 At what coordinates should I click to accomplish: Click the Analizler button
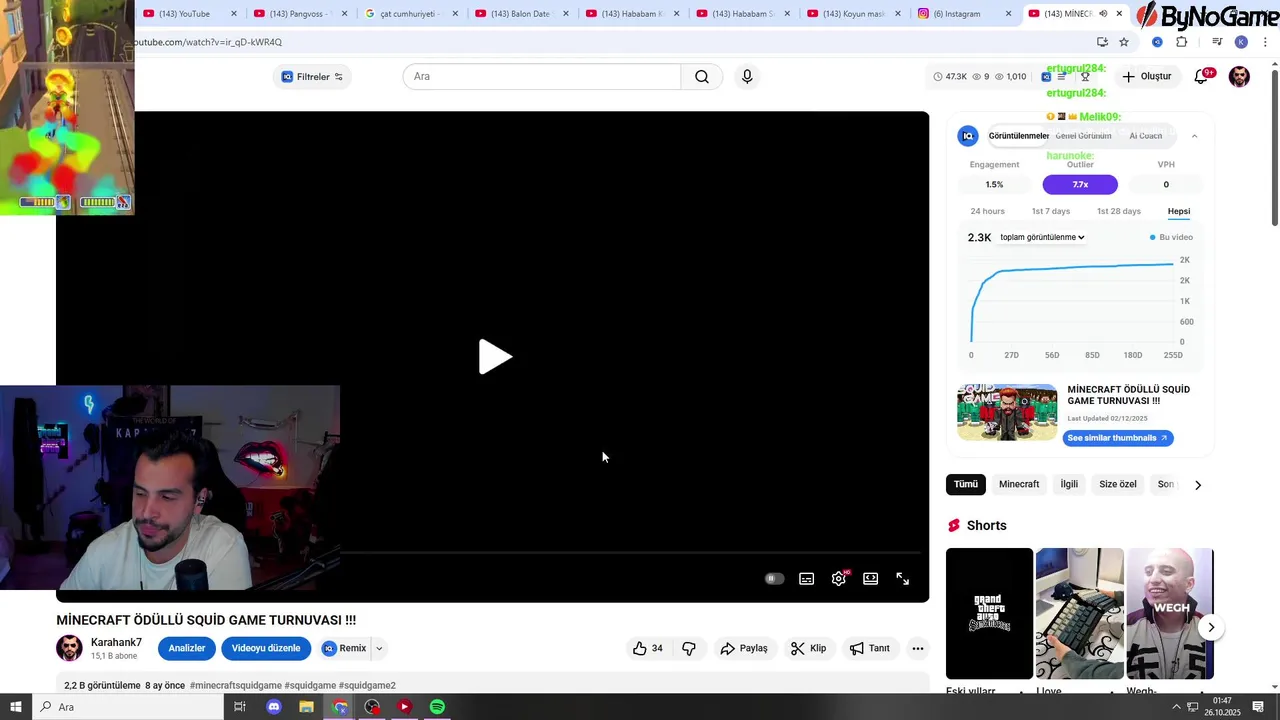(186, 648)
